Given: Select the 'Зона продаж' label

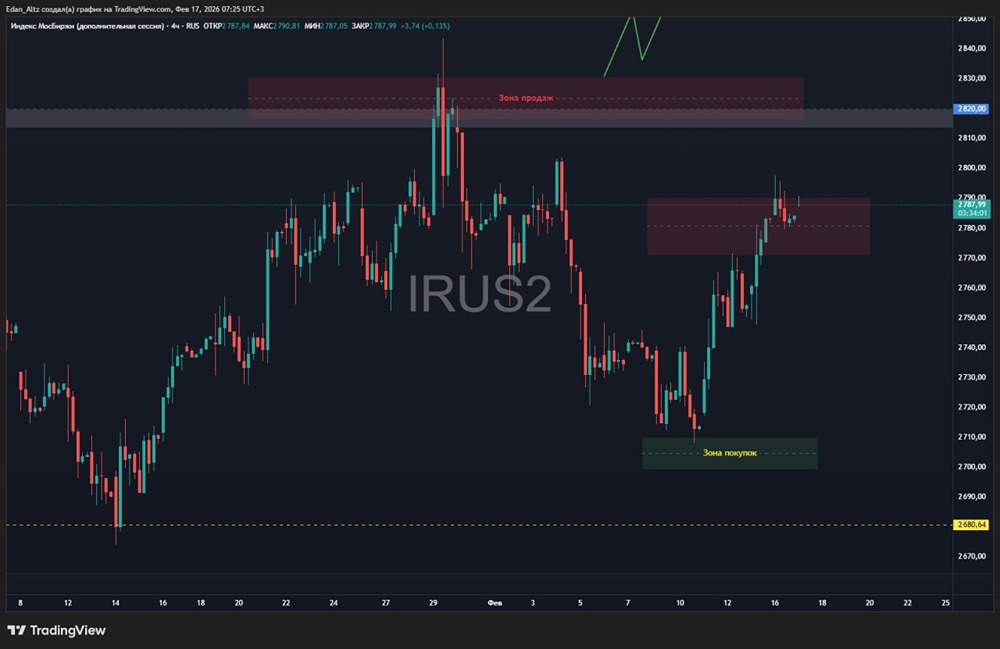Looking at the screenshot, I should coord(526,98).
